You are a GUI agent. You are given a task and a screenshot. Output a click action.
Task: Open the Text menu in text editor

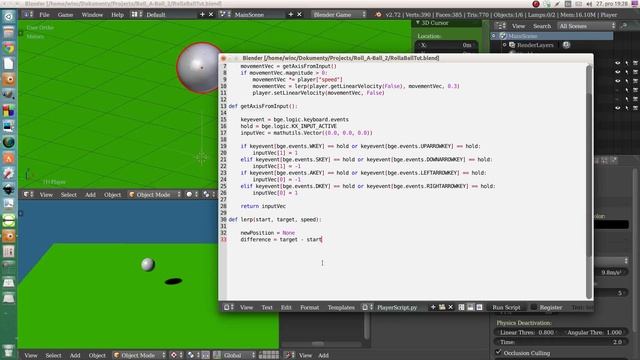pyautogui.click(x=267, y=307)
